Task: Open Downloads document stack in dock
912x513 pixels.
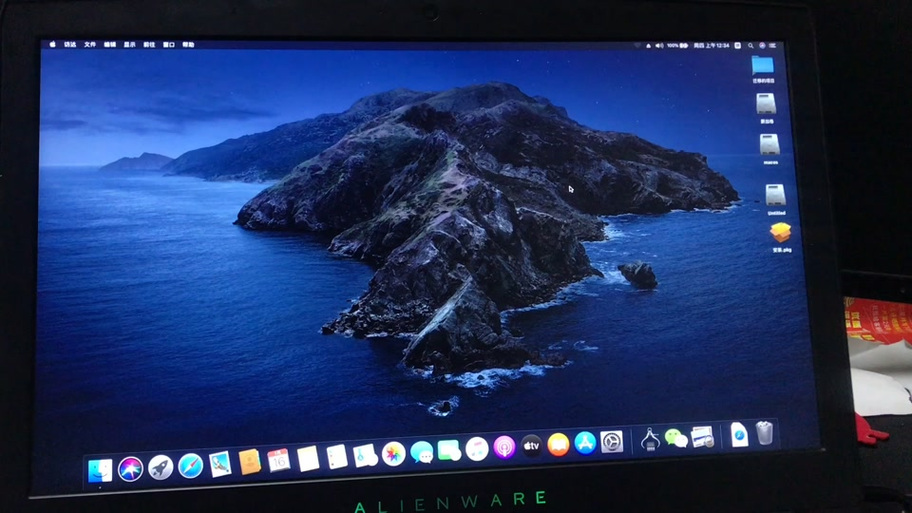Action: 739,434
